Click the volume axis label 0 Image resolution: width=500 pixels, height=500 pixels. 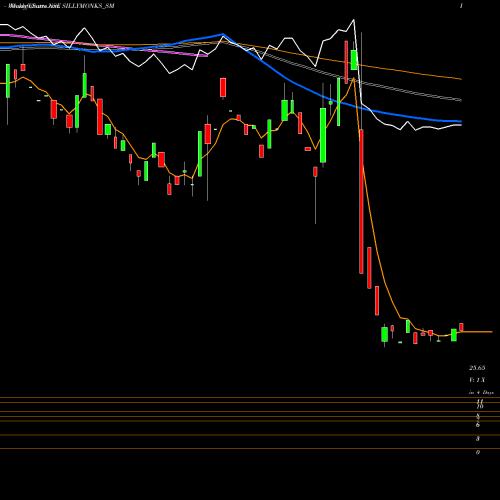pyautogui.click(x=478, y=452)
